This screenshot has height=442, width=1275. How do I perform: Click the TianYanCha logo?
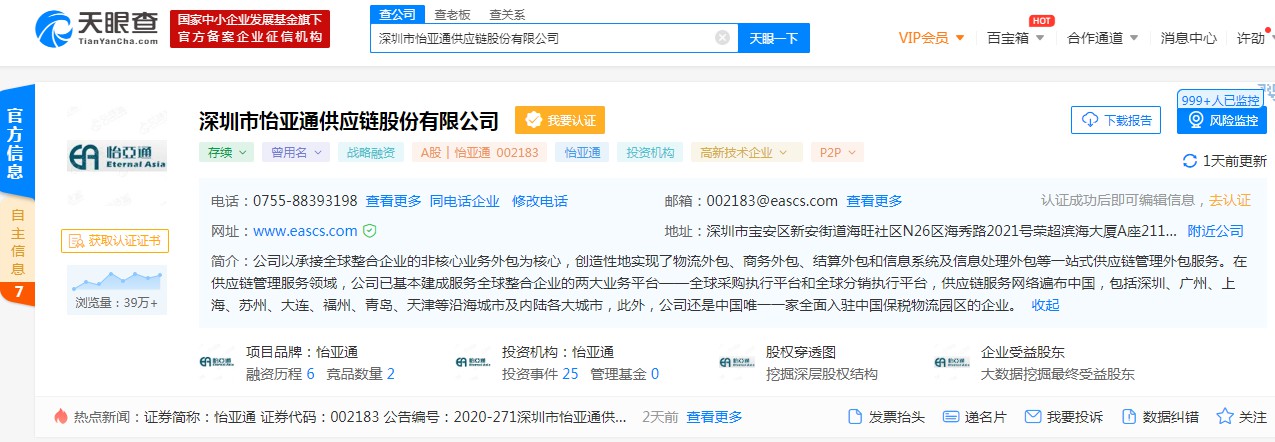pyautogui.click(x=96, y=29)
